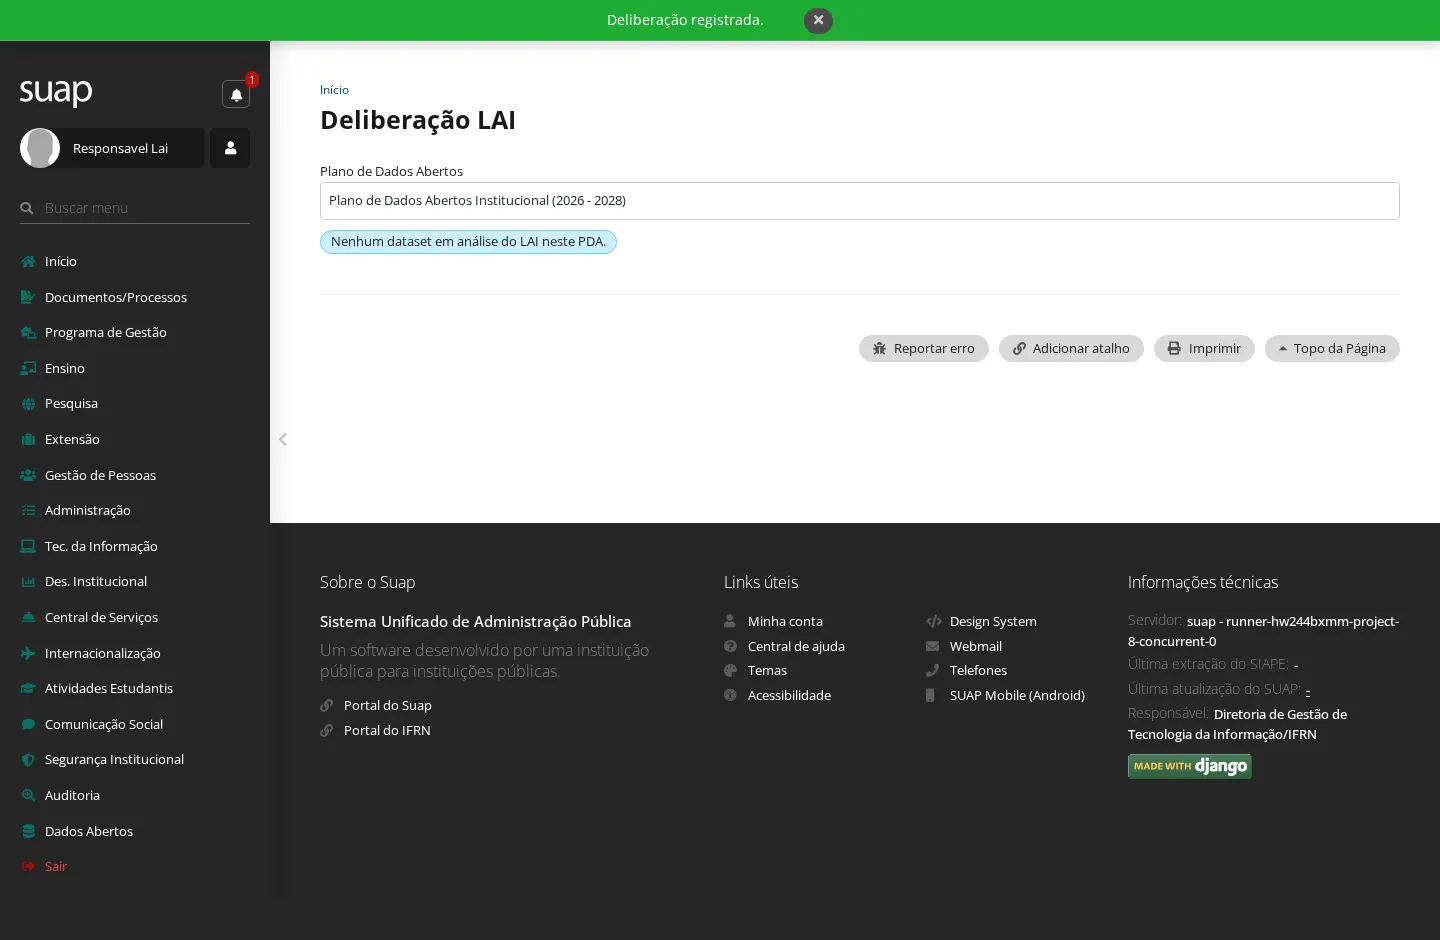Click the Gestão de Pessoas people icon
This screenshot has height=940, width=1440.
(x=28, y=475)
